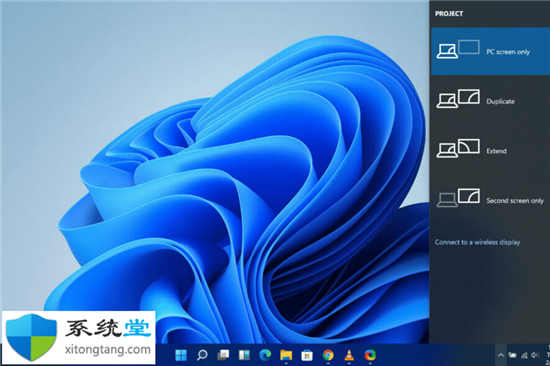Open File Explorer from taskbar
Image resolution: width=550 pixels, height=366 pixels.
click(286, 355)
